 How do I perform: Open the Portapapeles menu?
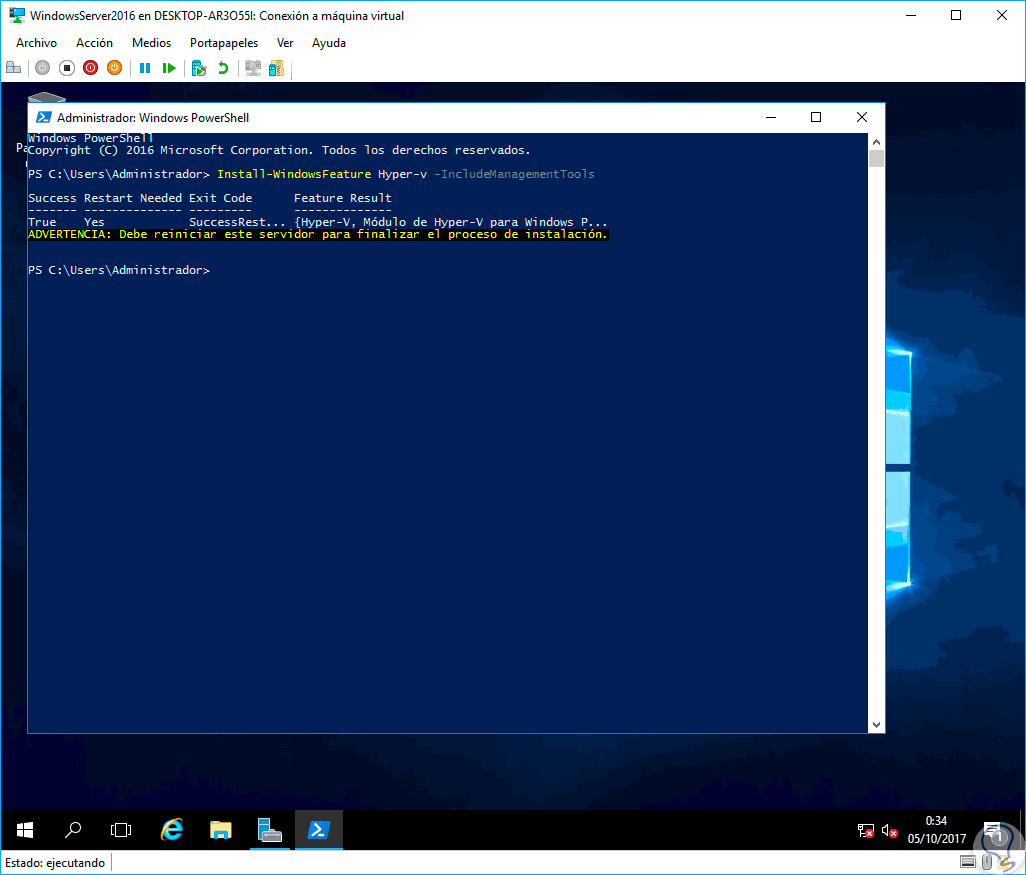click(224, 43)
